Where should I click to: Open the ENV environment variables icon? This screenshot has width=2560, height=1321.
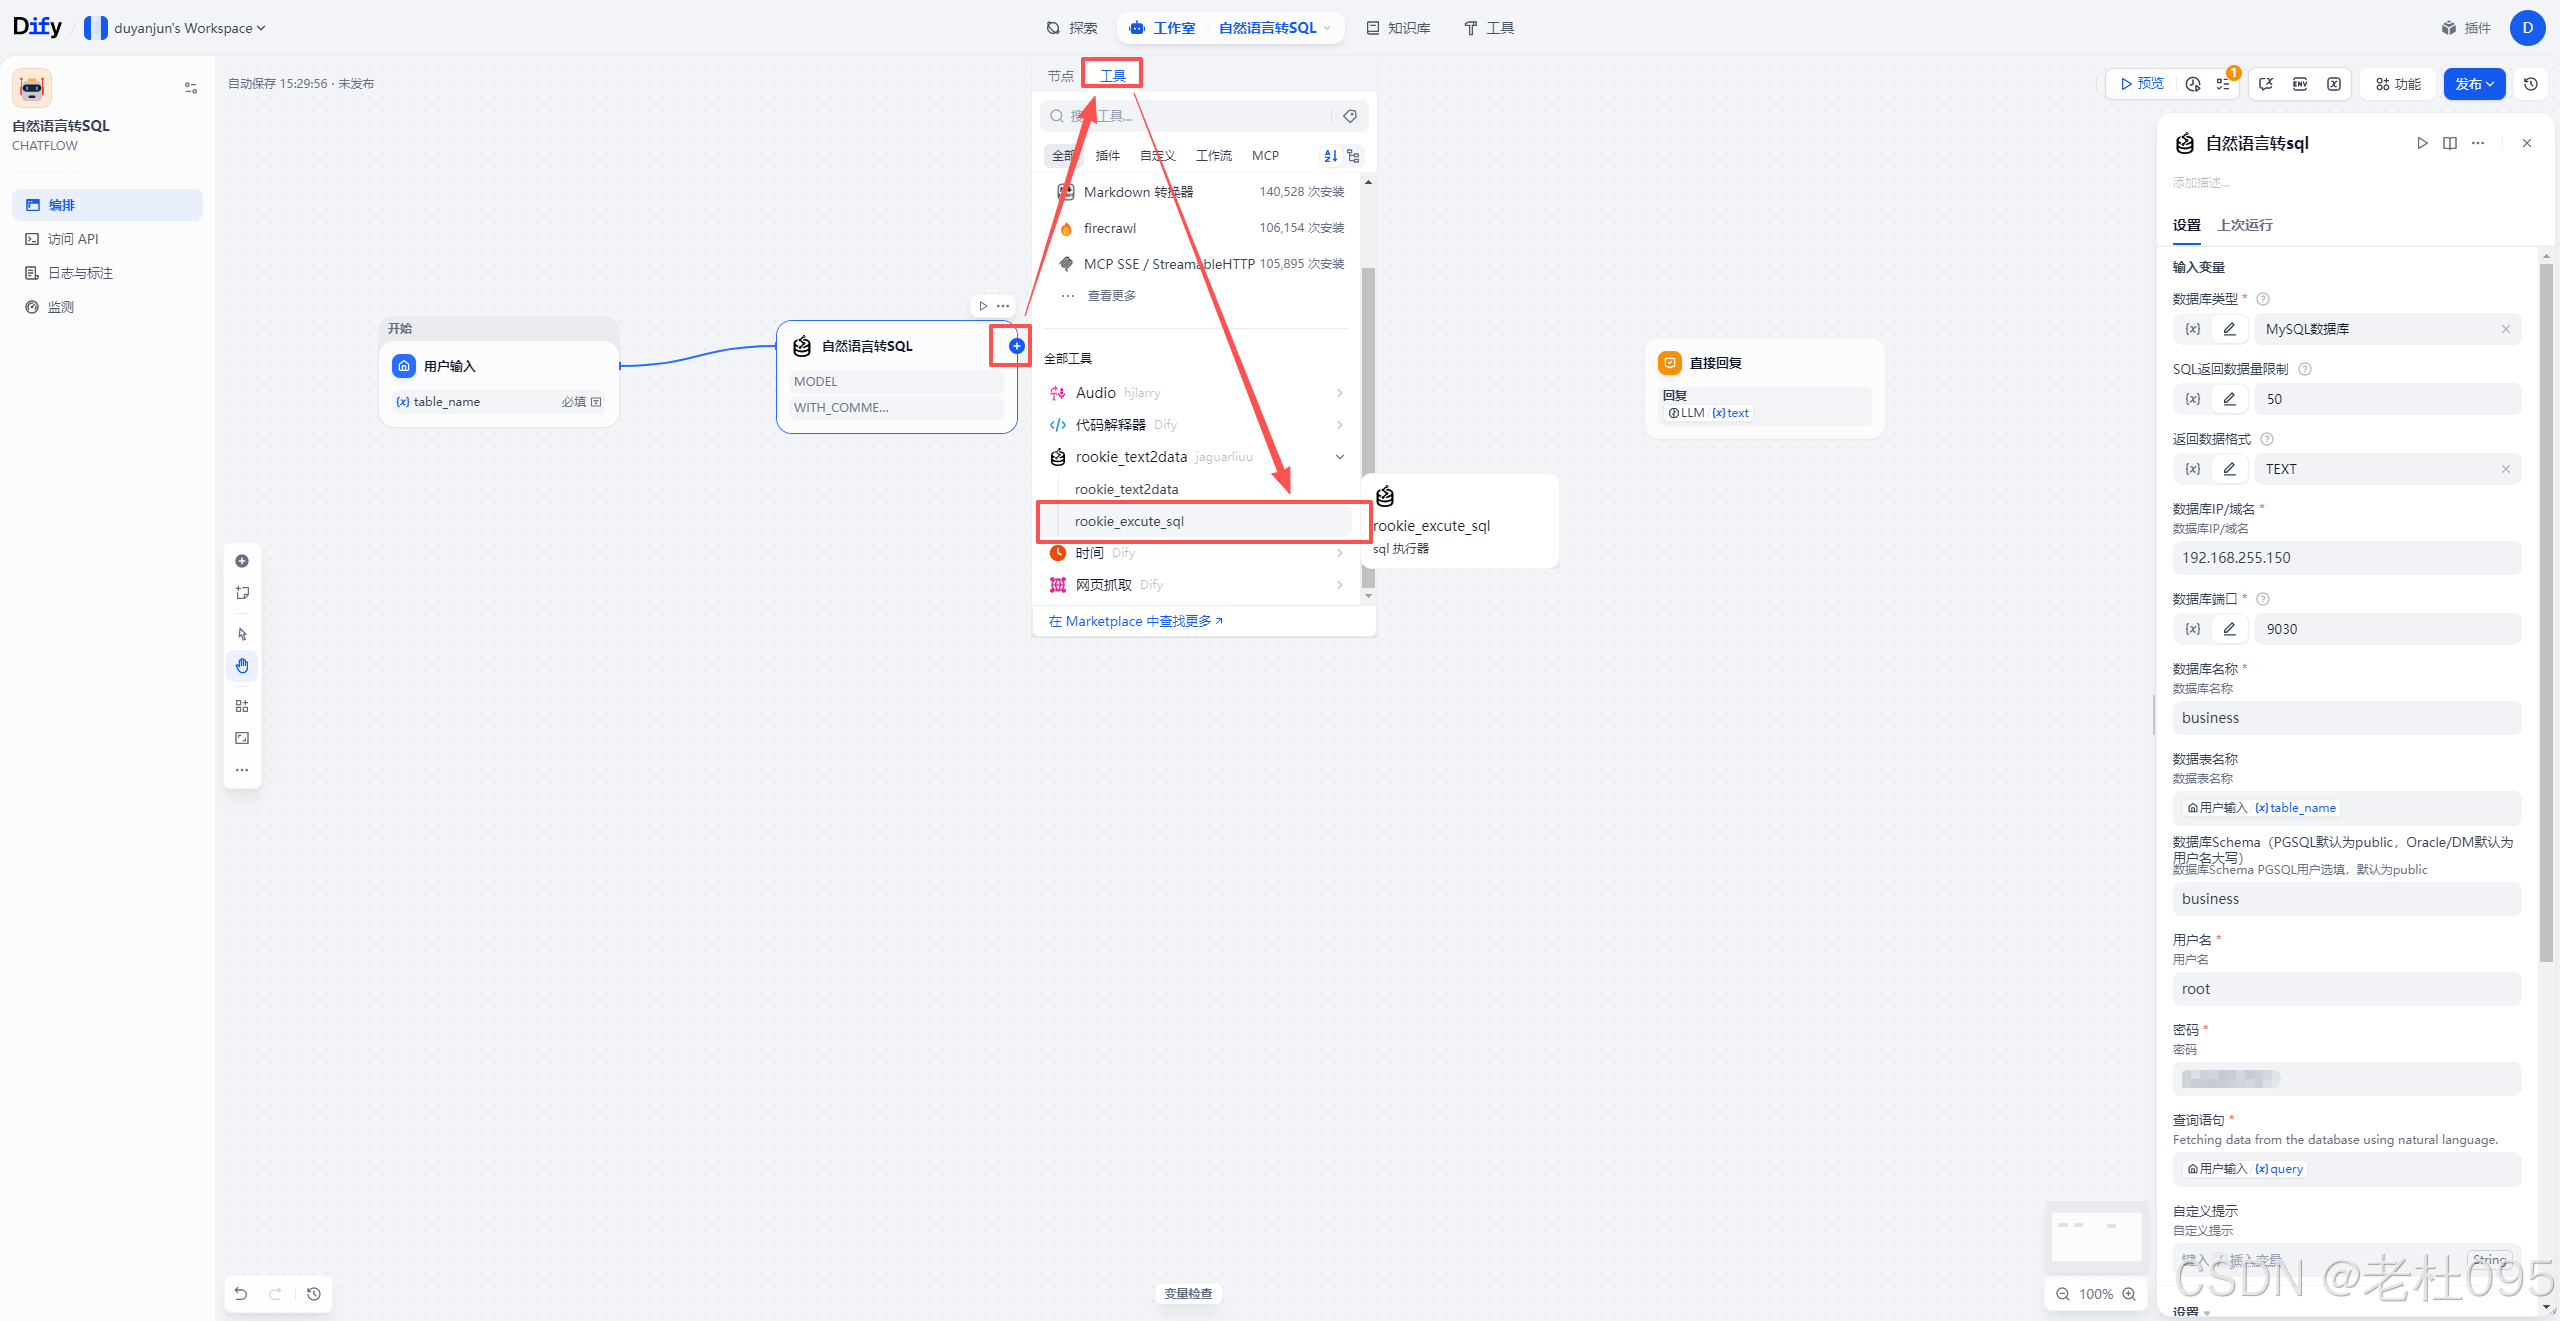point(2300,84)
